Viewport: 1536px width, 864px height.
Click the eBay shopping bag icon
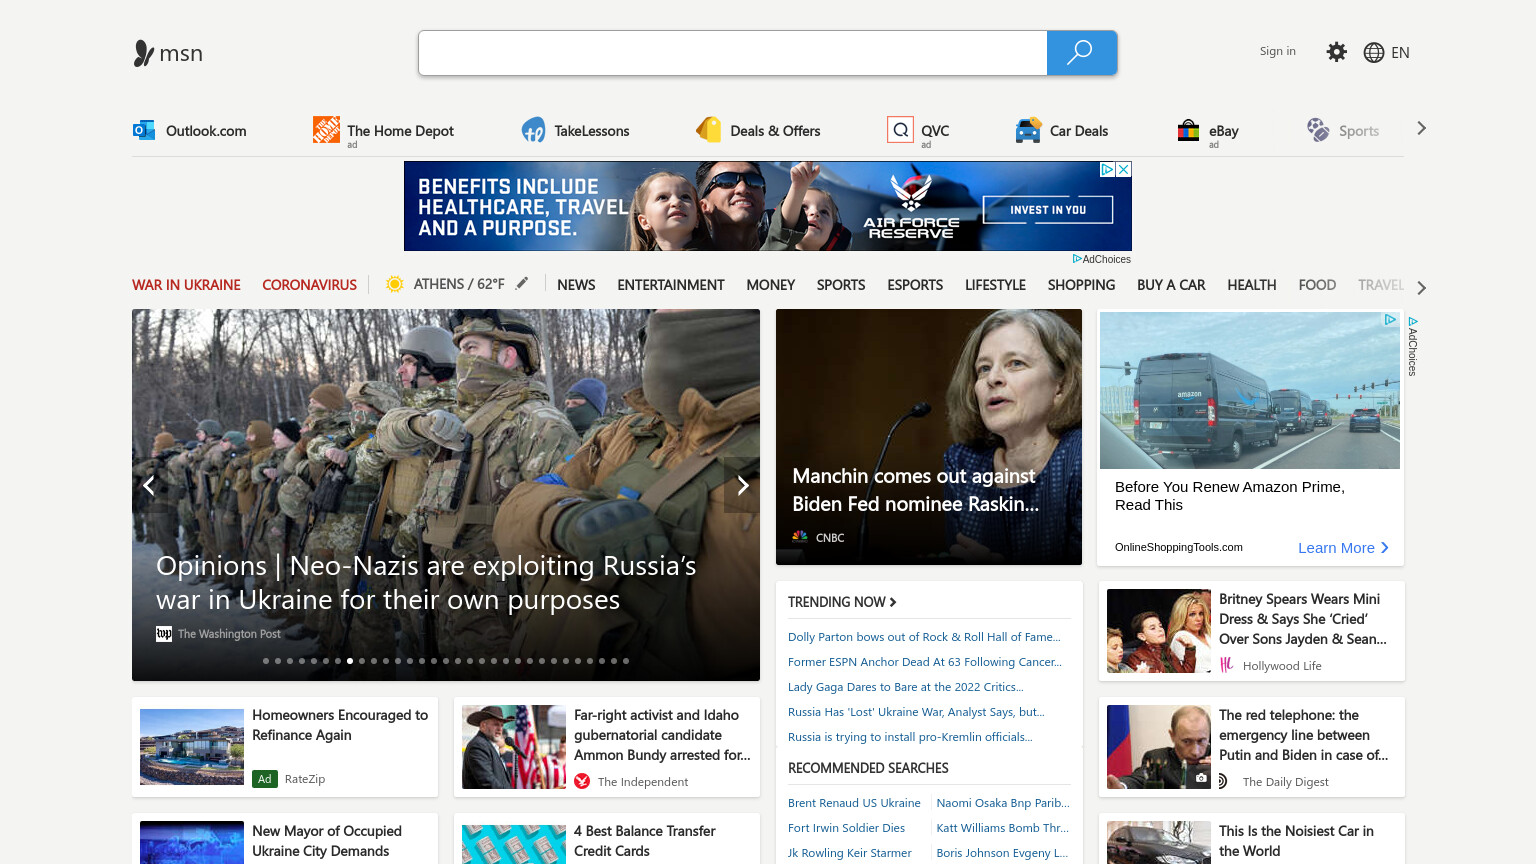tap(1188, 130)
